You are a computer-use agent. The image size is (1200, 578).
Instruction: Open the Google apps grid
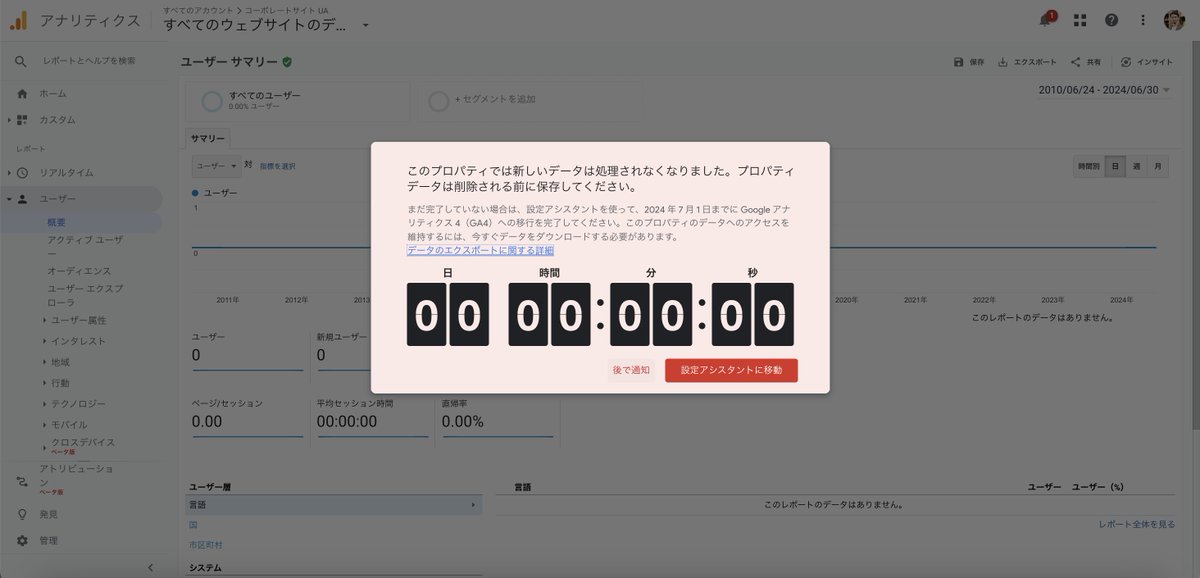(1080, 20)
